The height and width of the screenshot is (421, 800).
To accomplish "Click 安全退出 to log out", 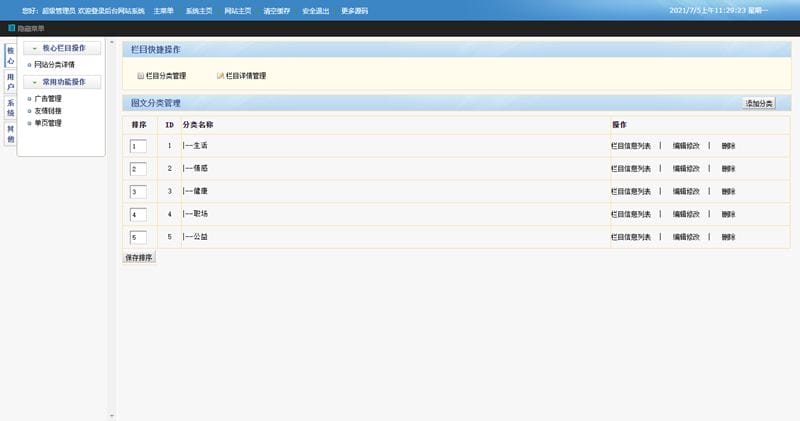I will [315, 11].
